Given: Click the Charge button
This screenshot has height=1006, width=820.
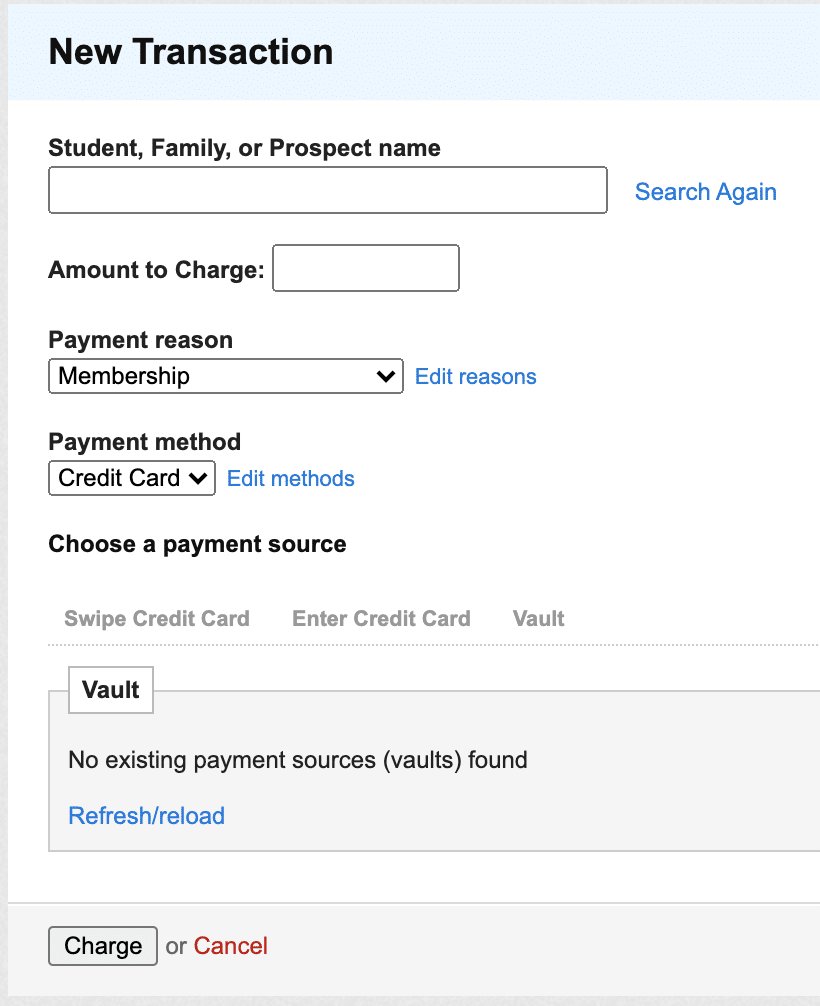Looking at the screenshot, I should 103,946.
